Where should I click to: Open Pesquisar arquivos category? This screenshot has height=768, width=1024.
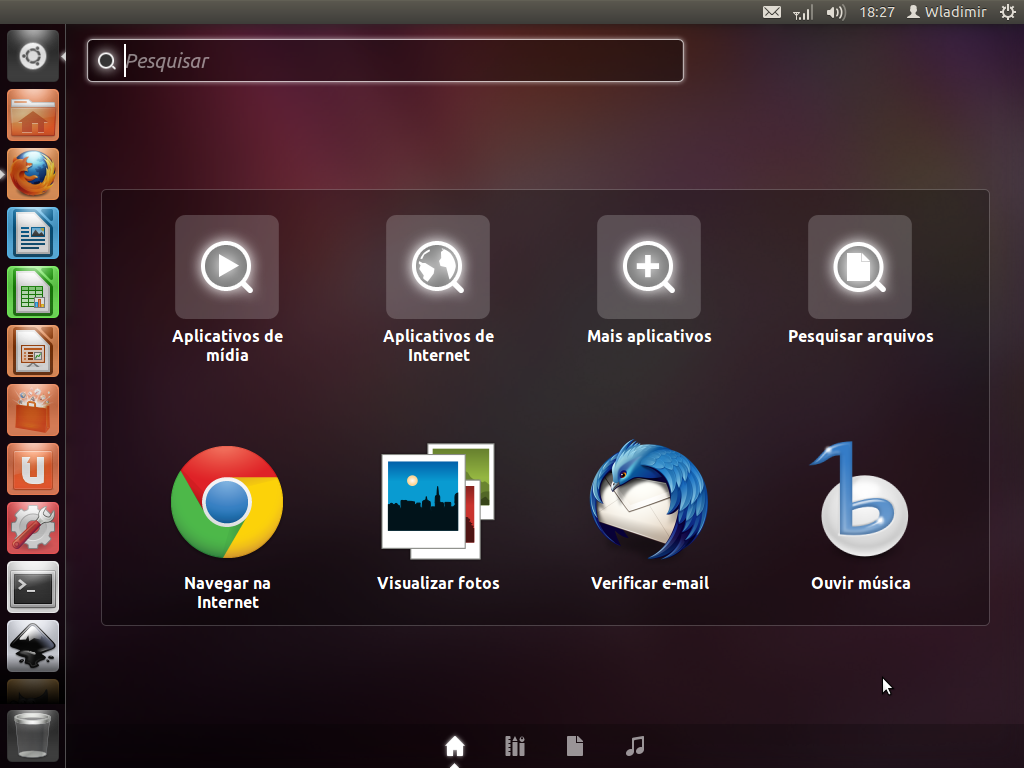tap(860, 281)
